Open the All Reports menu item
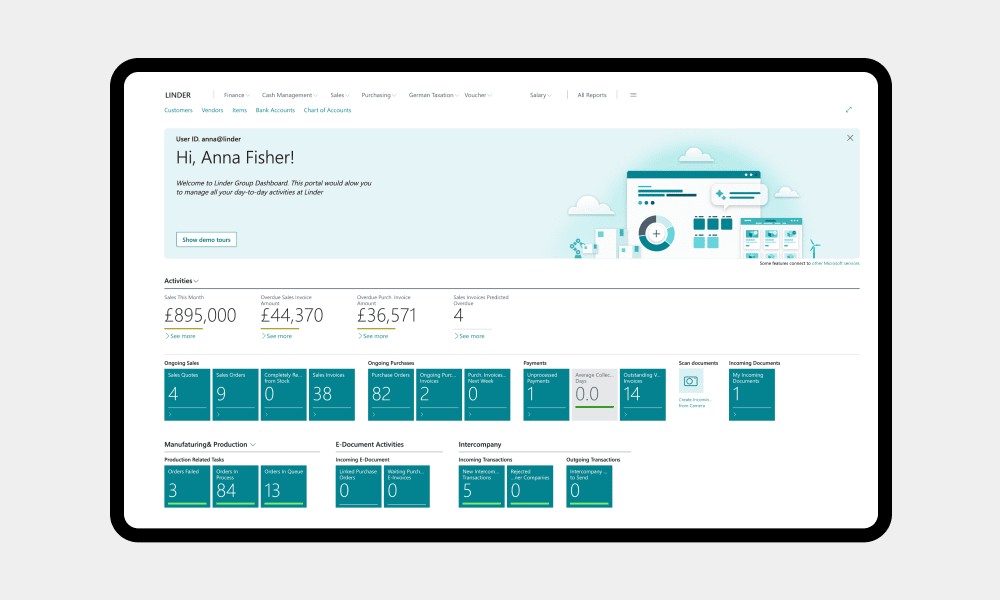Image resolution: width=1000 pixels, height=600 pixels. (592, 95)
